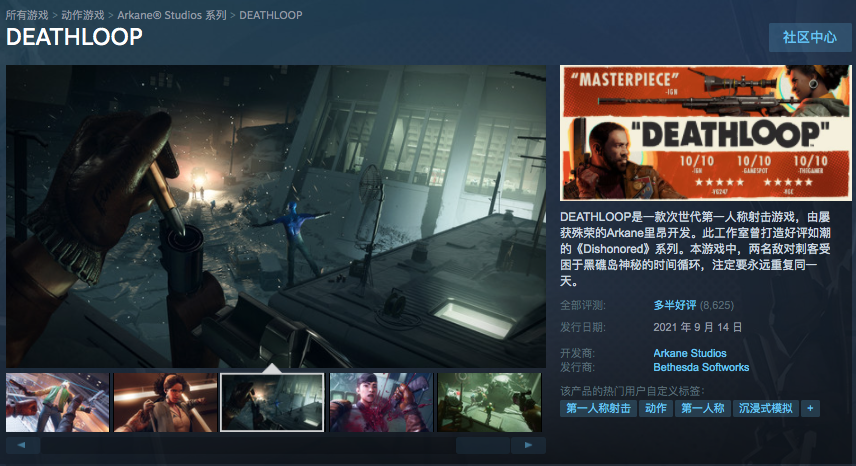Select the thumbnail with blood splatter scene
The width and height of the screenshot is (856, 466).
381,402
